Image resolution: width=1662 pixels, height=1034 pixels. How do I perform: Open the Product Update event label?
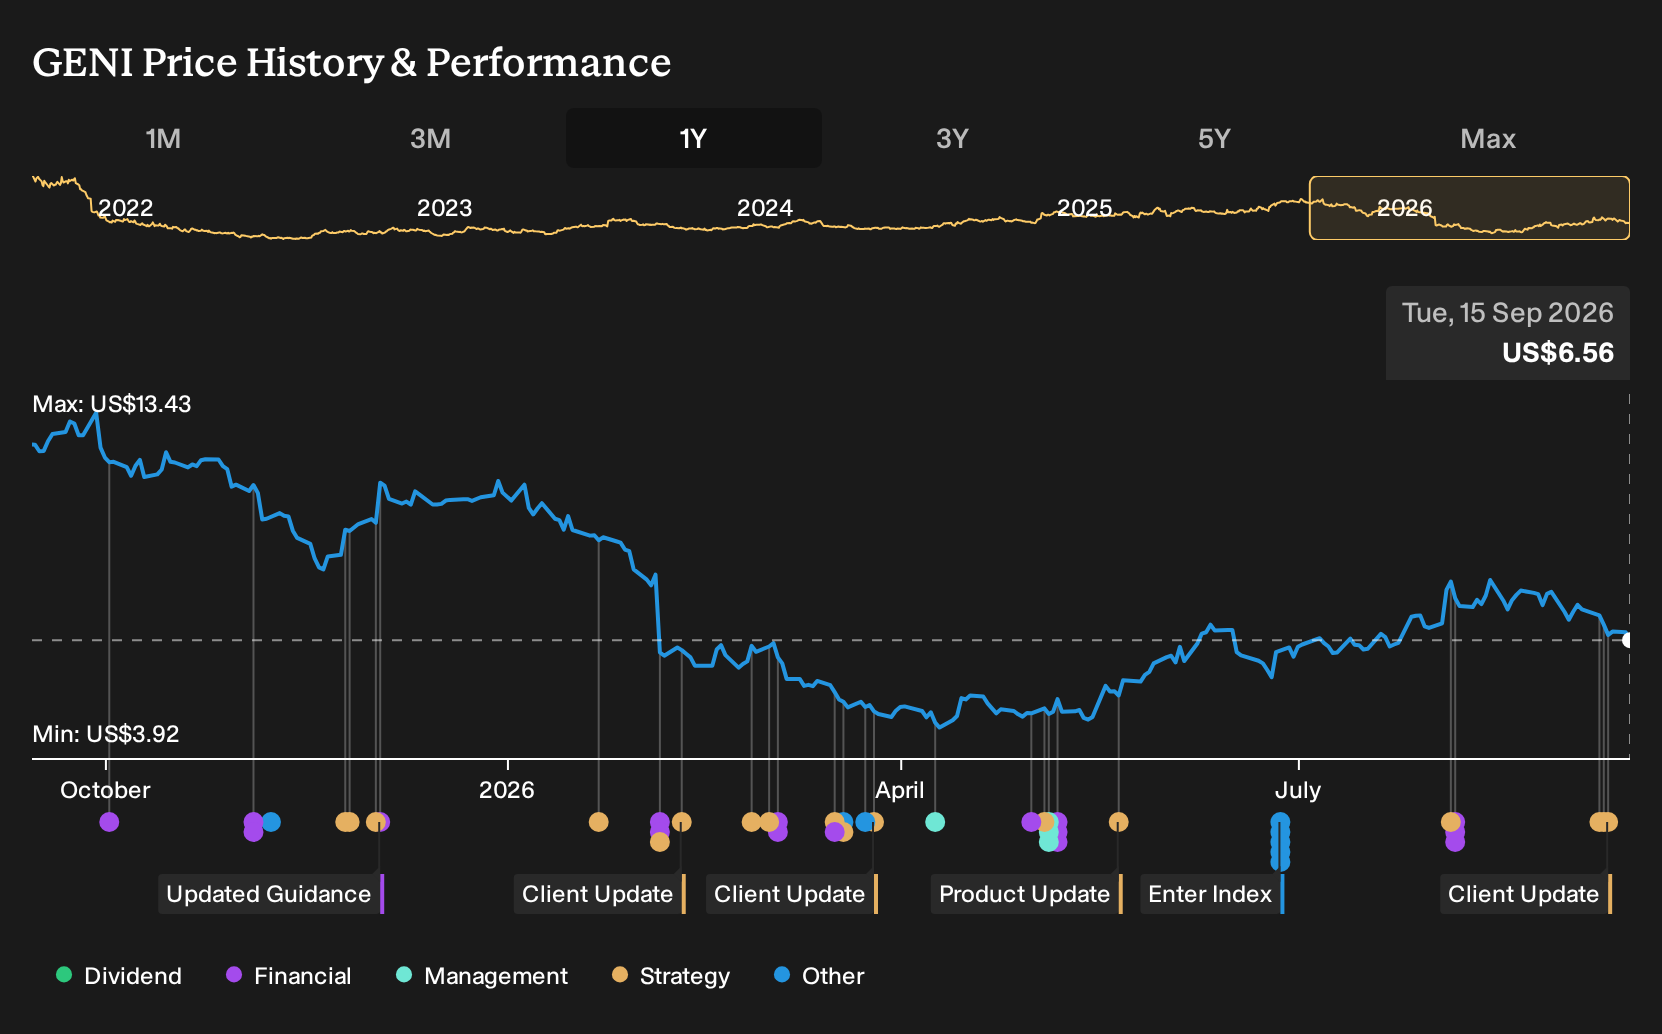point(1026,894)
